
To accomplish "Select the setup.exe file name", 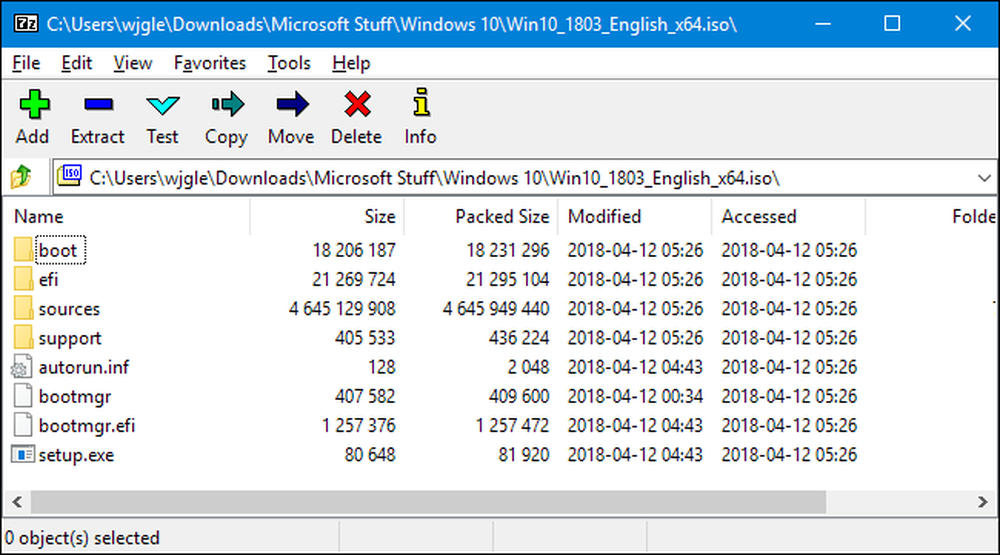I will pos(76,455).
